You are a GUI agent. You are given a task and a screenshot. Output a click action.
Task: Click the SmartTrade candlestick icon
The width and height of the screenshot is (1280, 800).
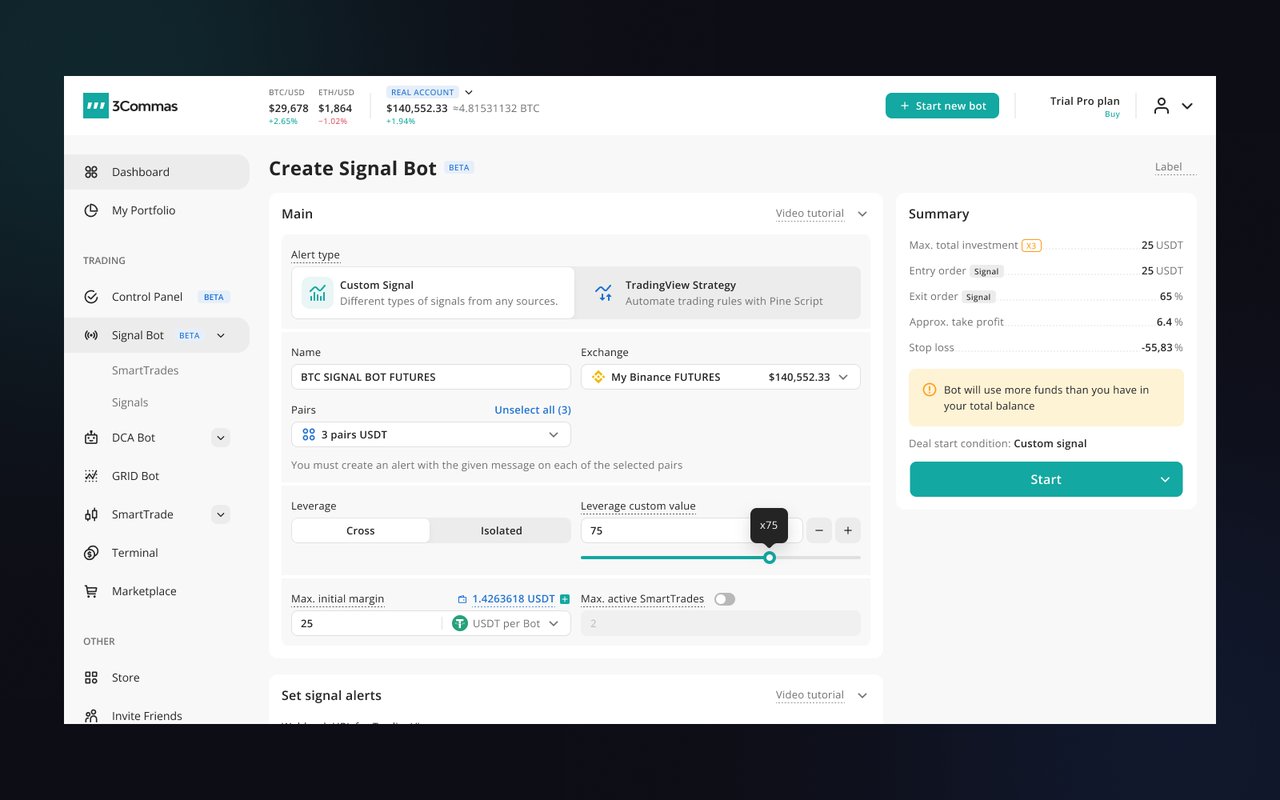click(x=91, y=514)
